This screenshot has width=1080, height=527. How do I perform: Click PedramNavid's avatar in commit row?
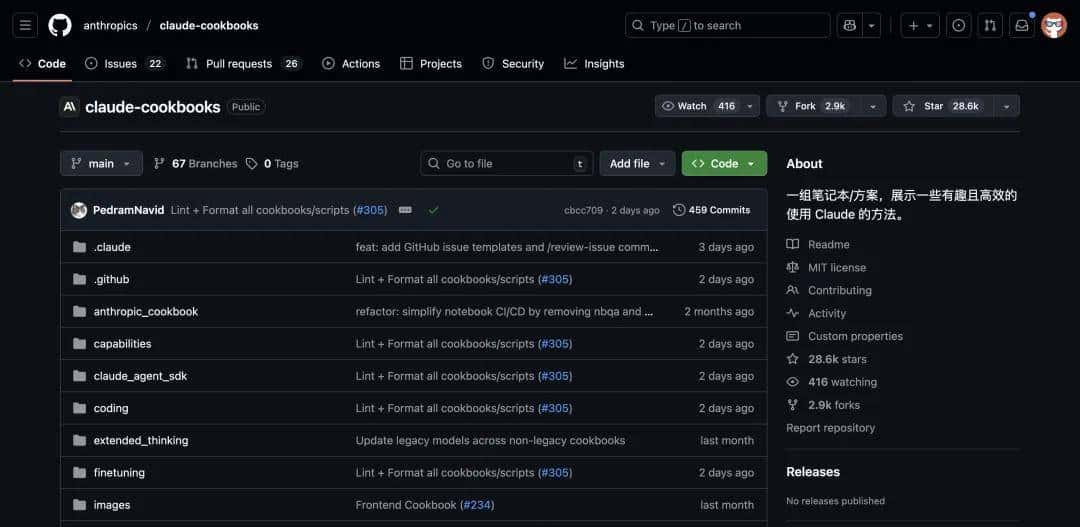click(79, 210)
